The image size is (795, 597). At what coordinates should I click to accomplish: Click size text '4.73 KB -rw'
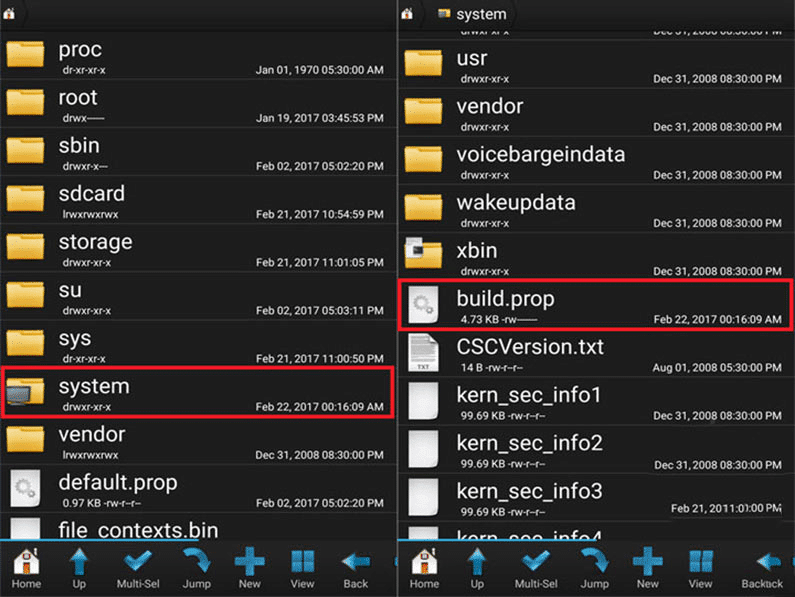[499, 320]
